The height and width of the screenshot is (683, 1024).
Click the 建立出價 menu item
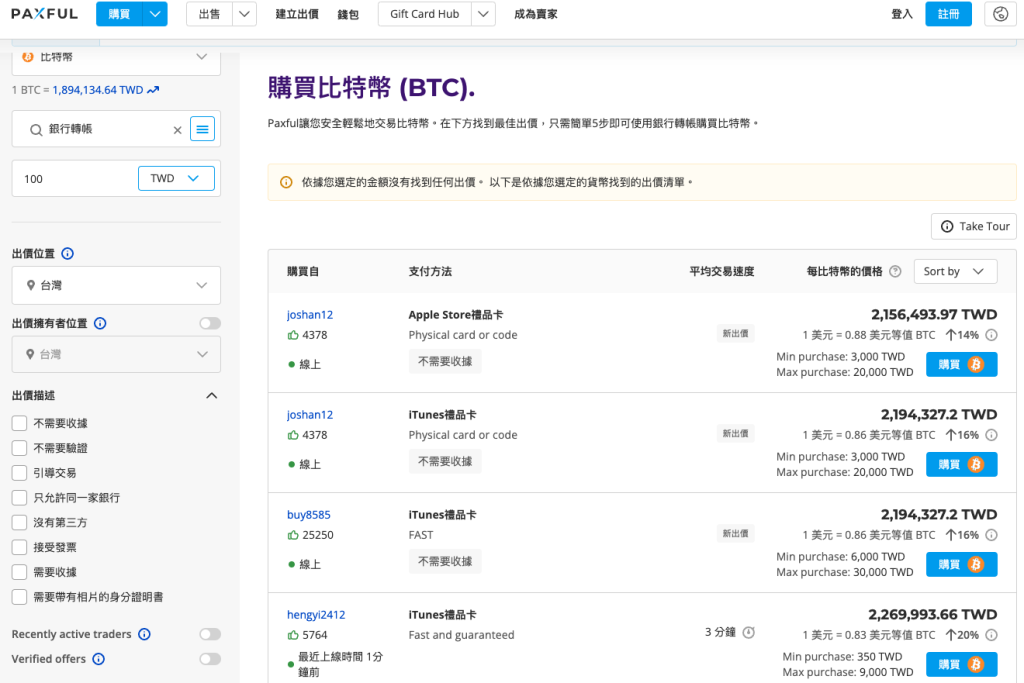[297, 14]
